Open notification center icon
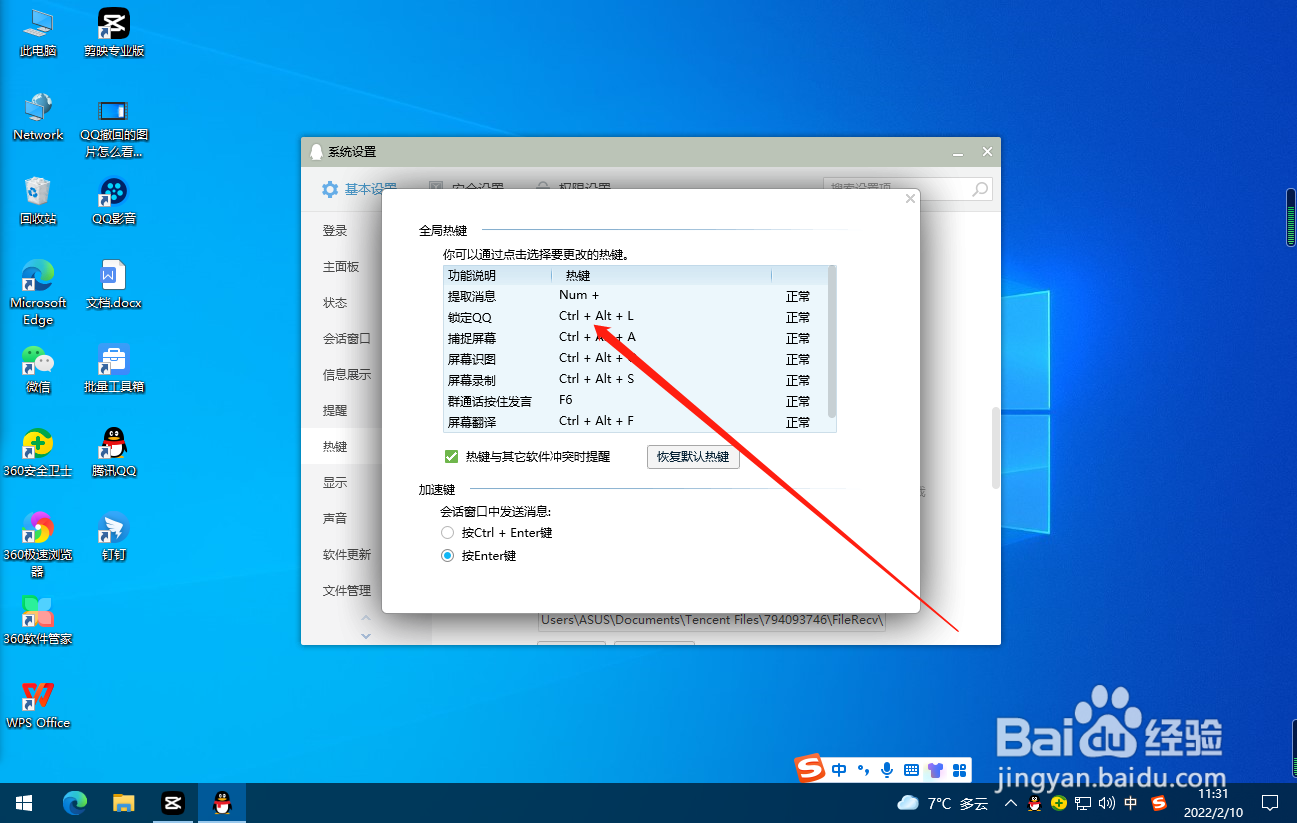This screenshot has width=1297, height=823. pos(1270,802)
